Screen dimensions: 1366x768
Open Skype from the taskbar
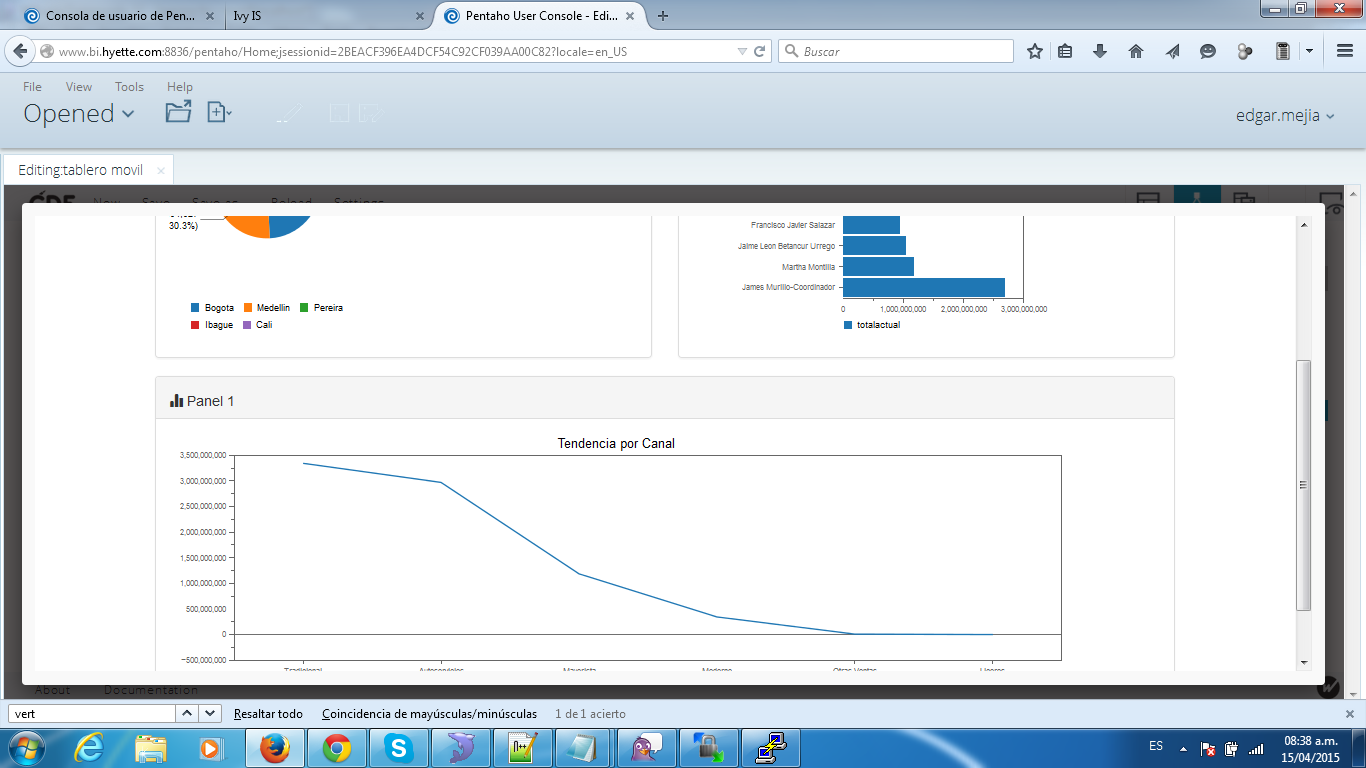398,748
